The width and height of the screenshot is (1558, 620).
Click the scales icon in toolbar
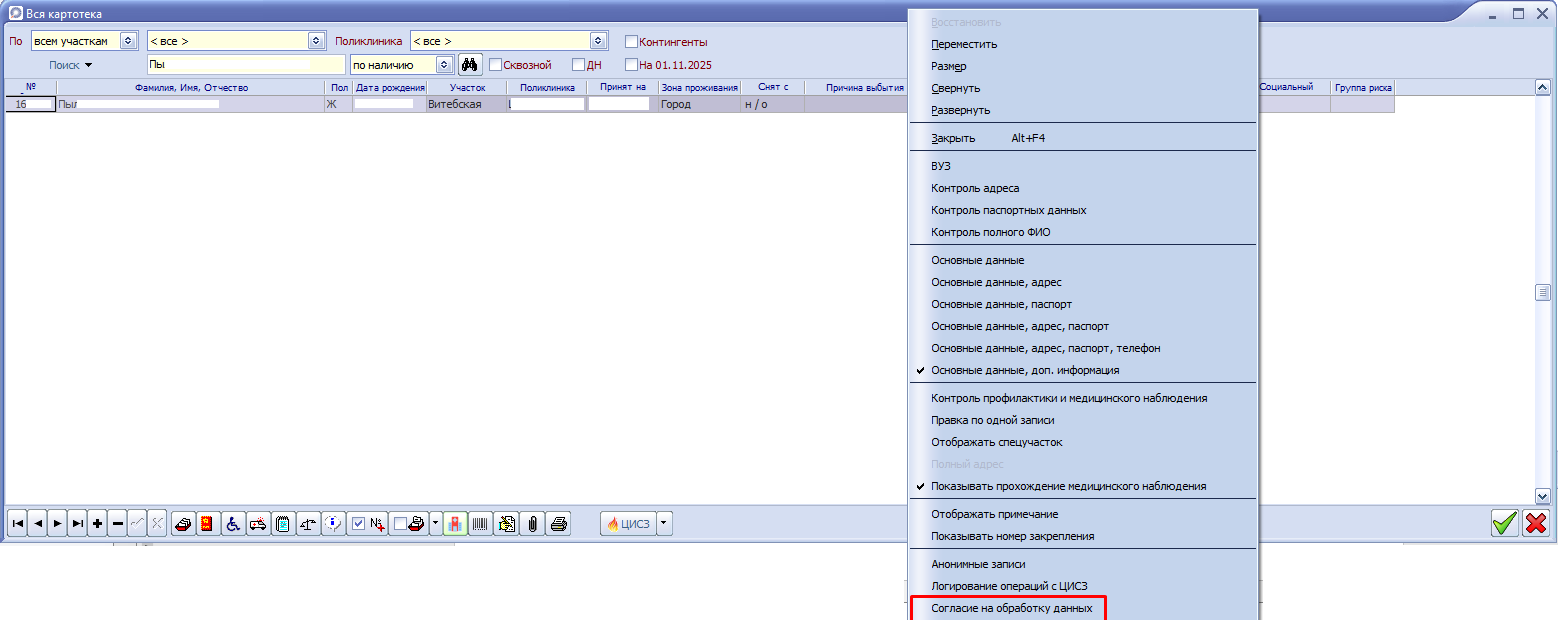[308, 523]
